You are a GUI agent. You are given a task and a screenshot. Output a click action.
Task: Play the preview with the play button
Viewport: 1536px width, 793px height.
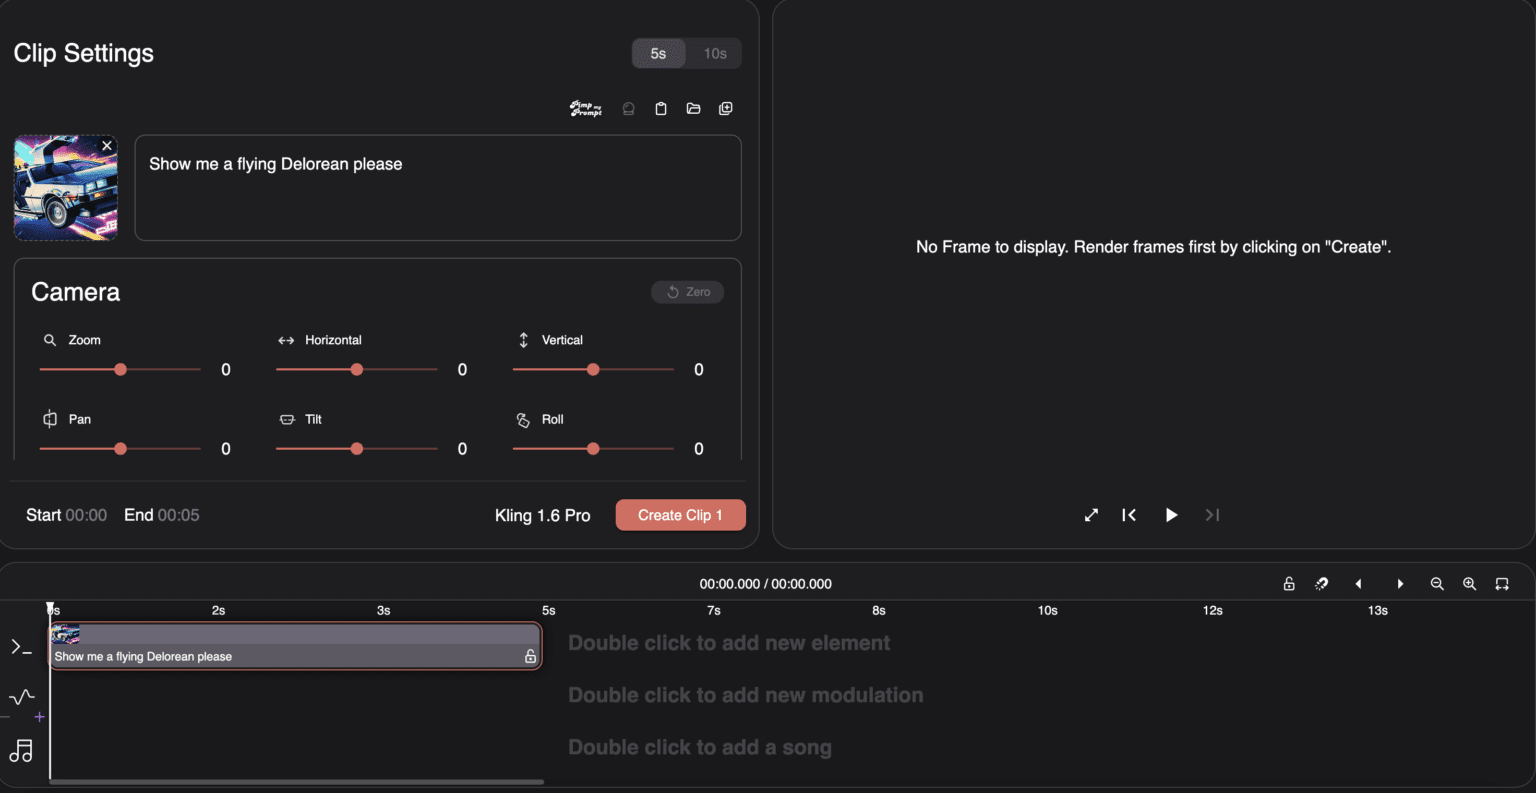[1171, 515]
